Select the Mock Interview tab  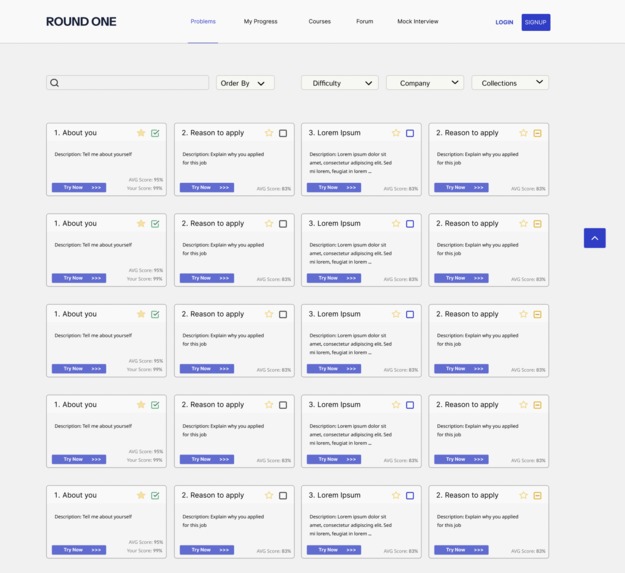coord(418,22)
